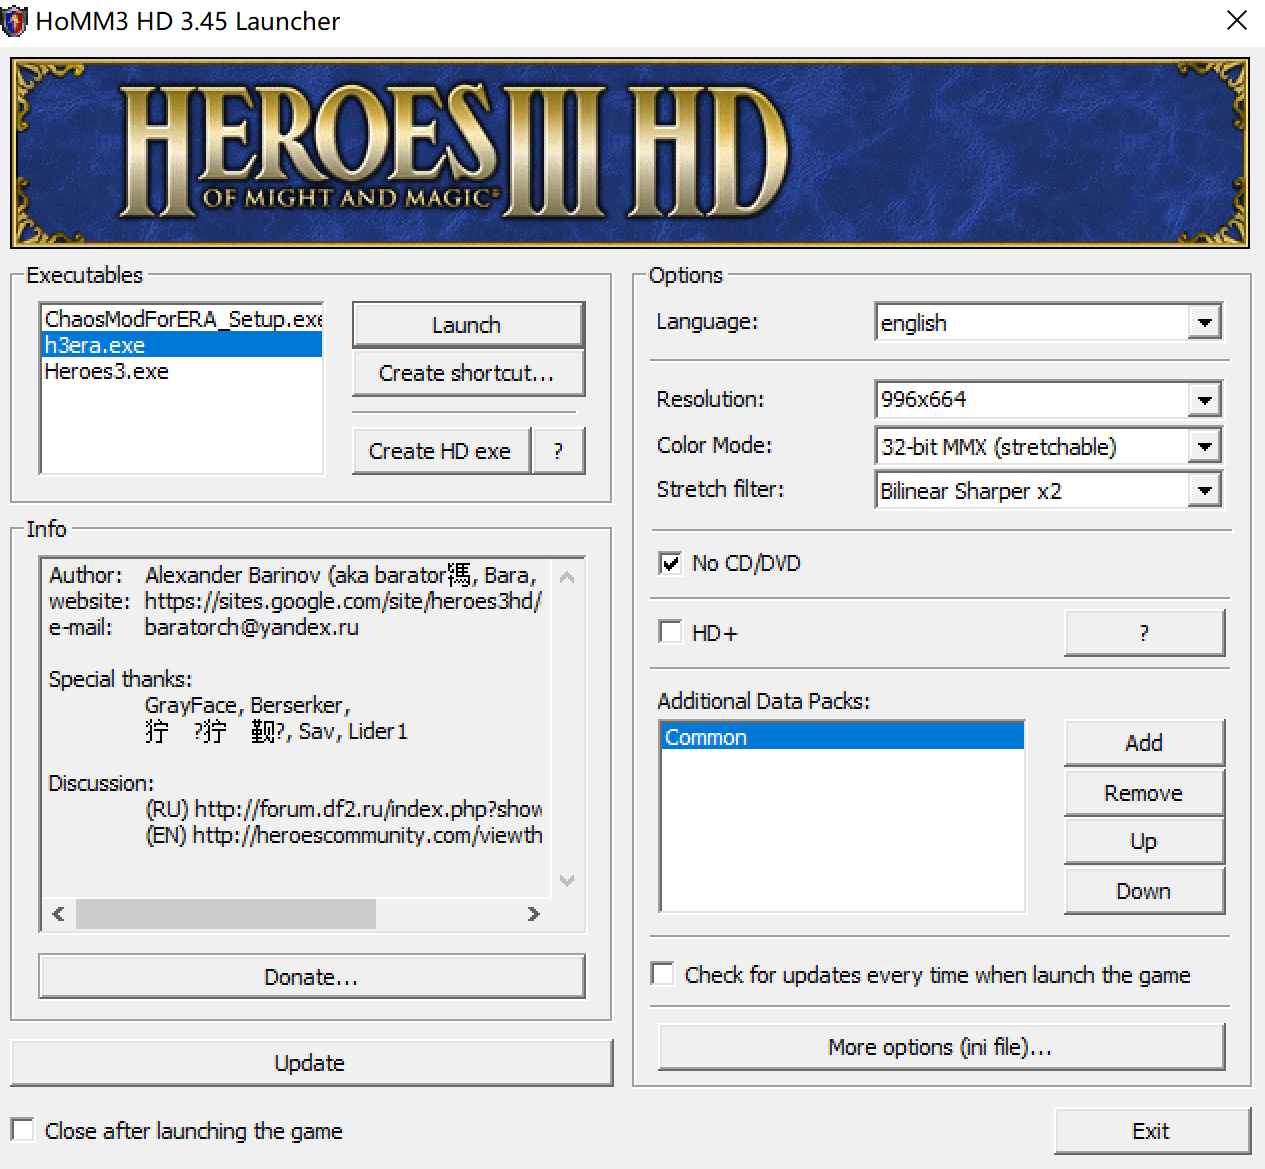Click the GrayFace, Berserker thanks line

click(x=248, y=705)
